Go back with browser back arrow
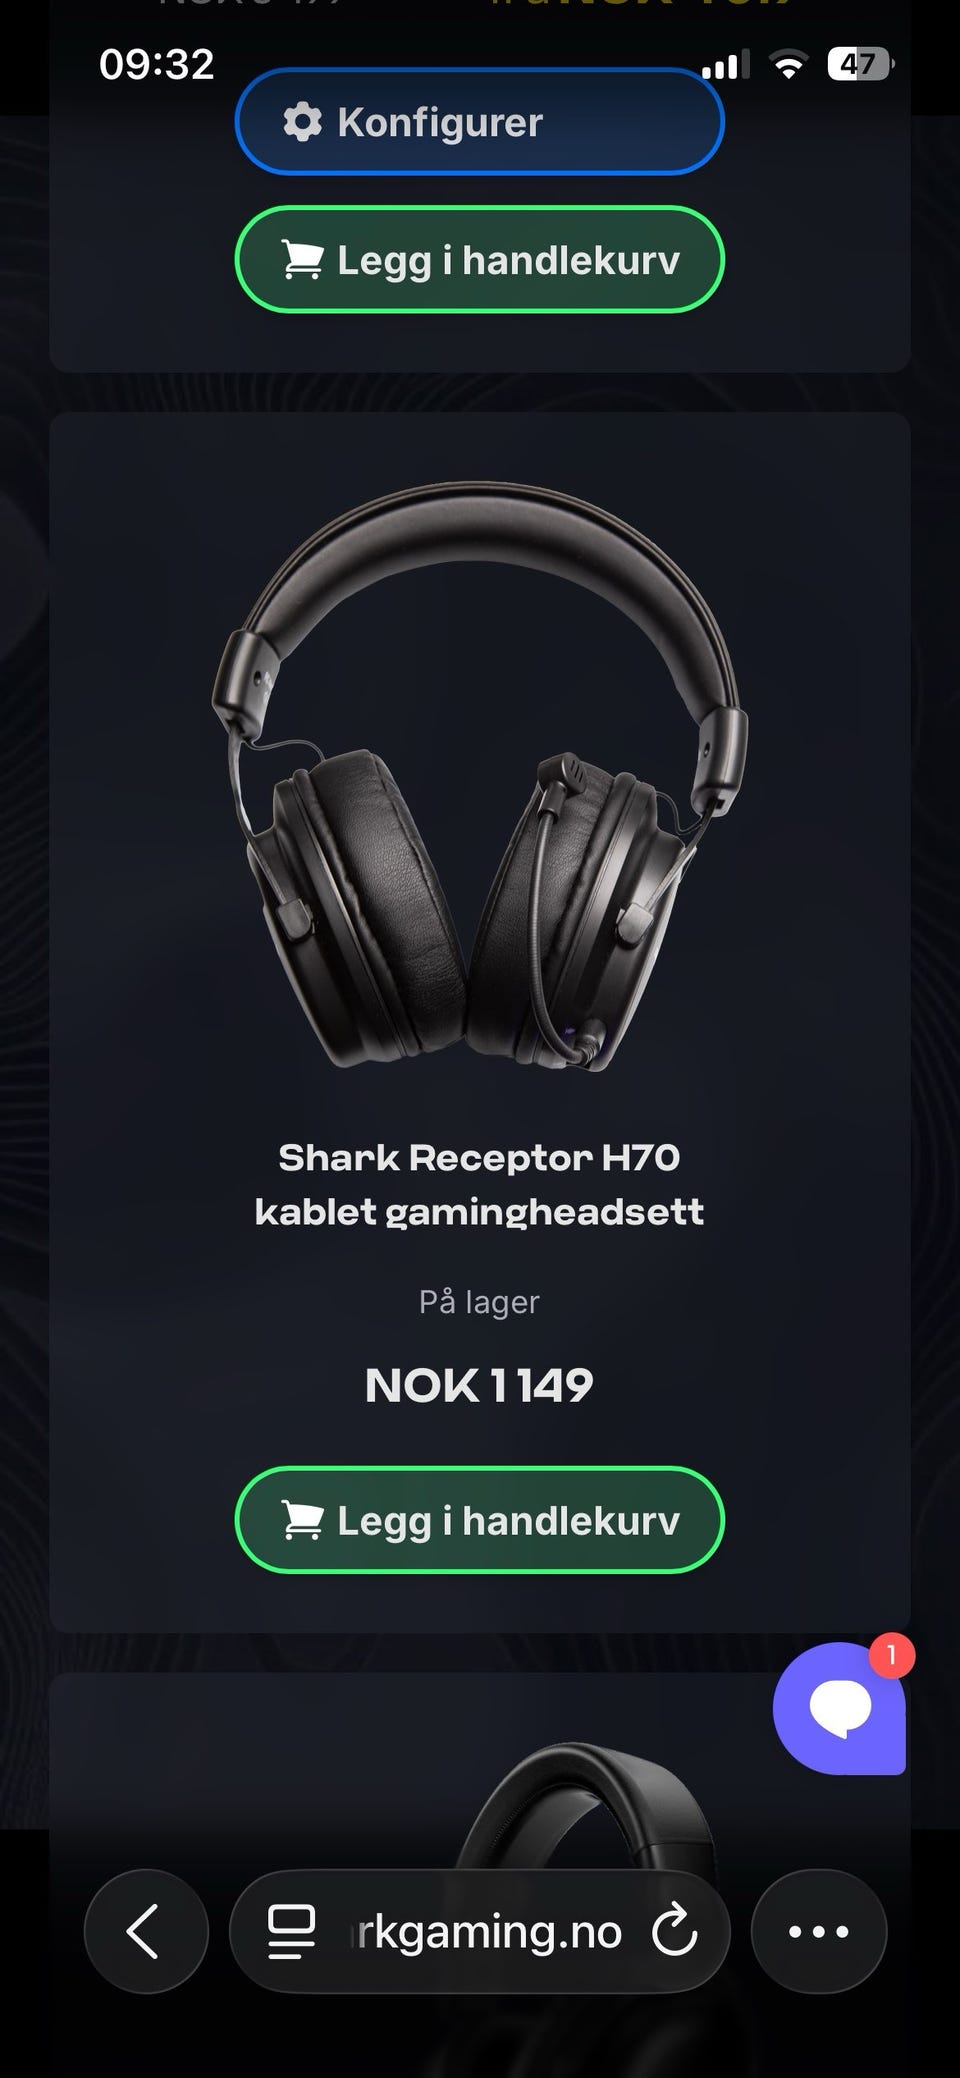 (x=146, y=1931)
